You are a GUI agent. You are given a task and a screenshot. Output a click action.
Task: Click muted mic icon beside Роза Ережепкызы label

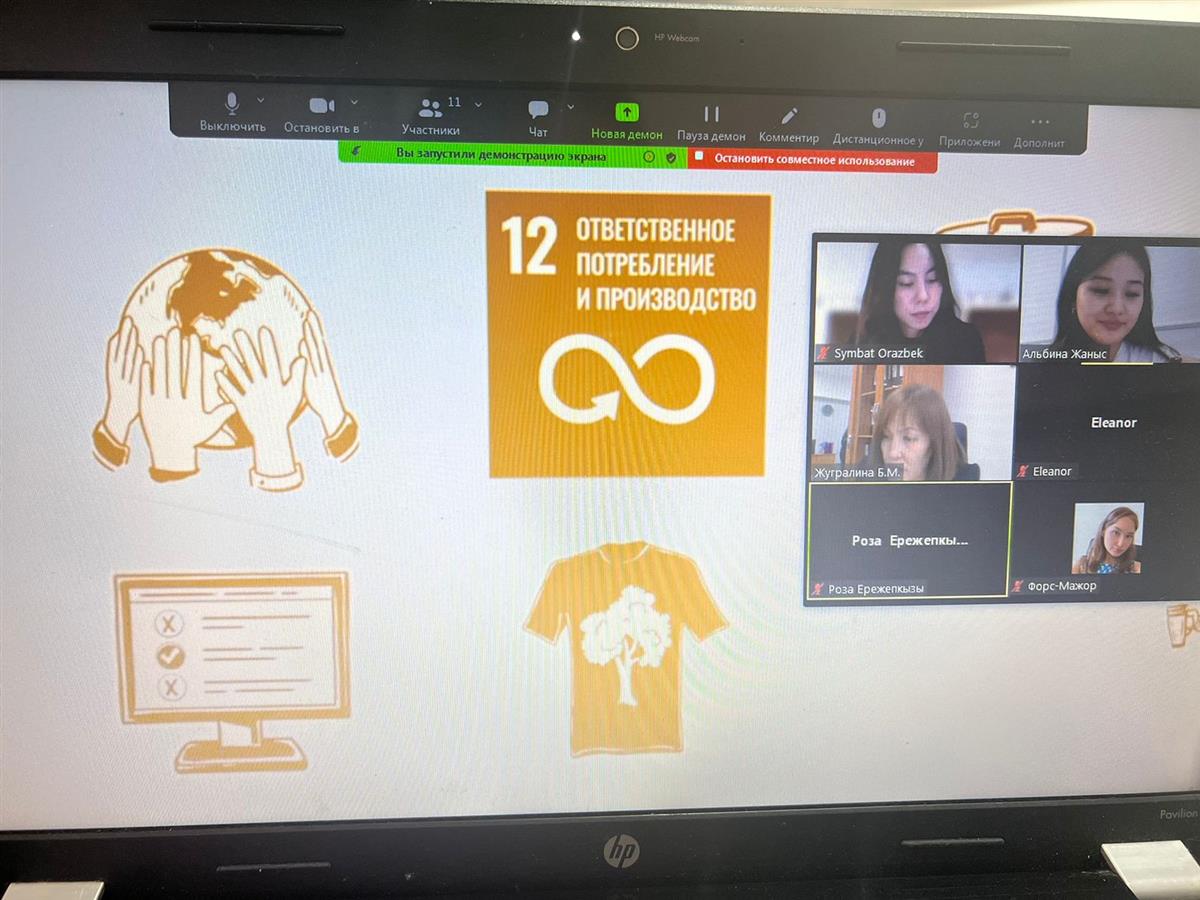click(818, 589)
